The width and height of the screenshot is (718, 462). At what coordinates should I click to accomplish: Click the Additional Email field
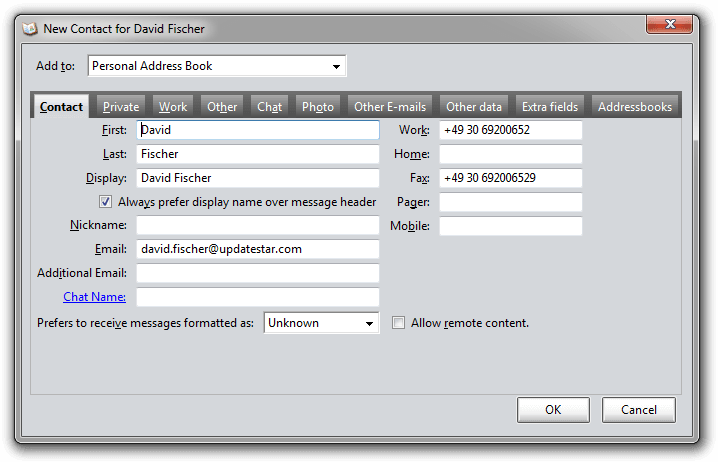pyautogui.click(x=258, y=274)
